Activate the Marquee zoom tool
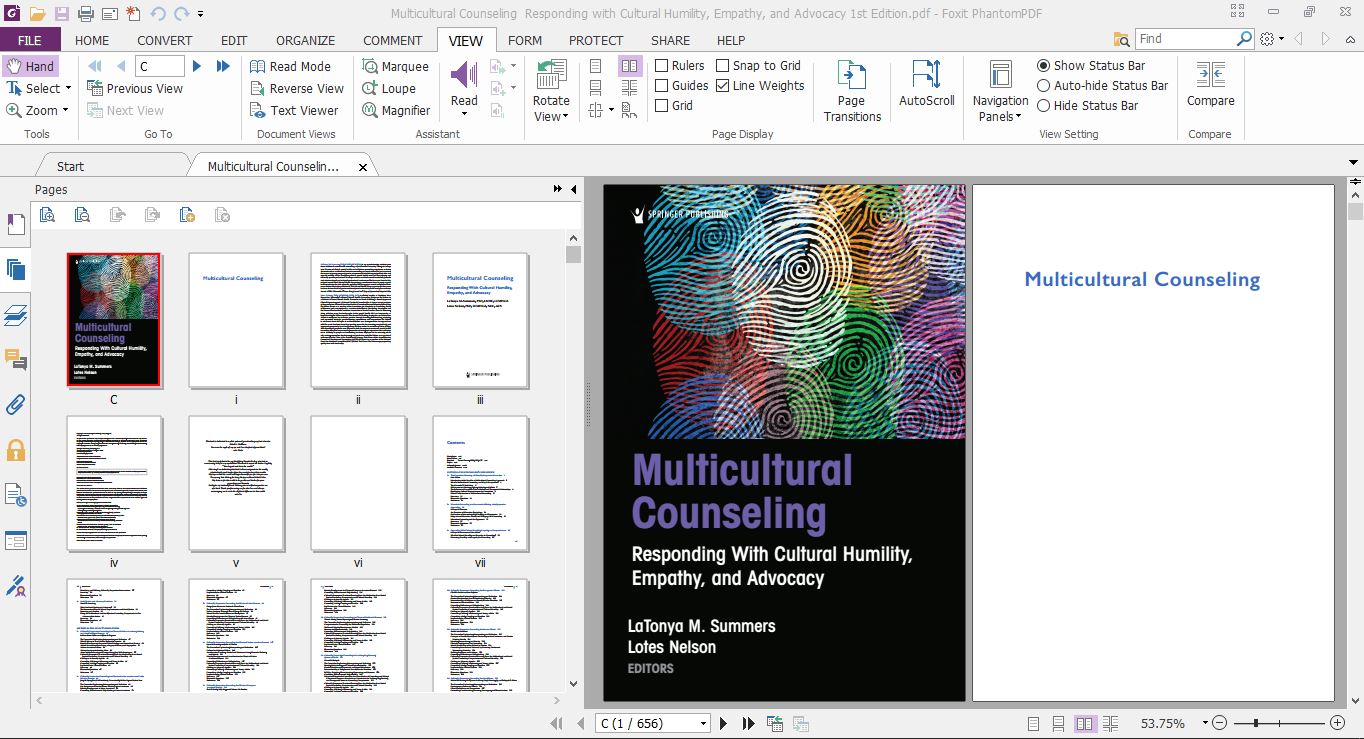Screen dimensions: 1364x739 tap(395, 66)
